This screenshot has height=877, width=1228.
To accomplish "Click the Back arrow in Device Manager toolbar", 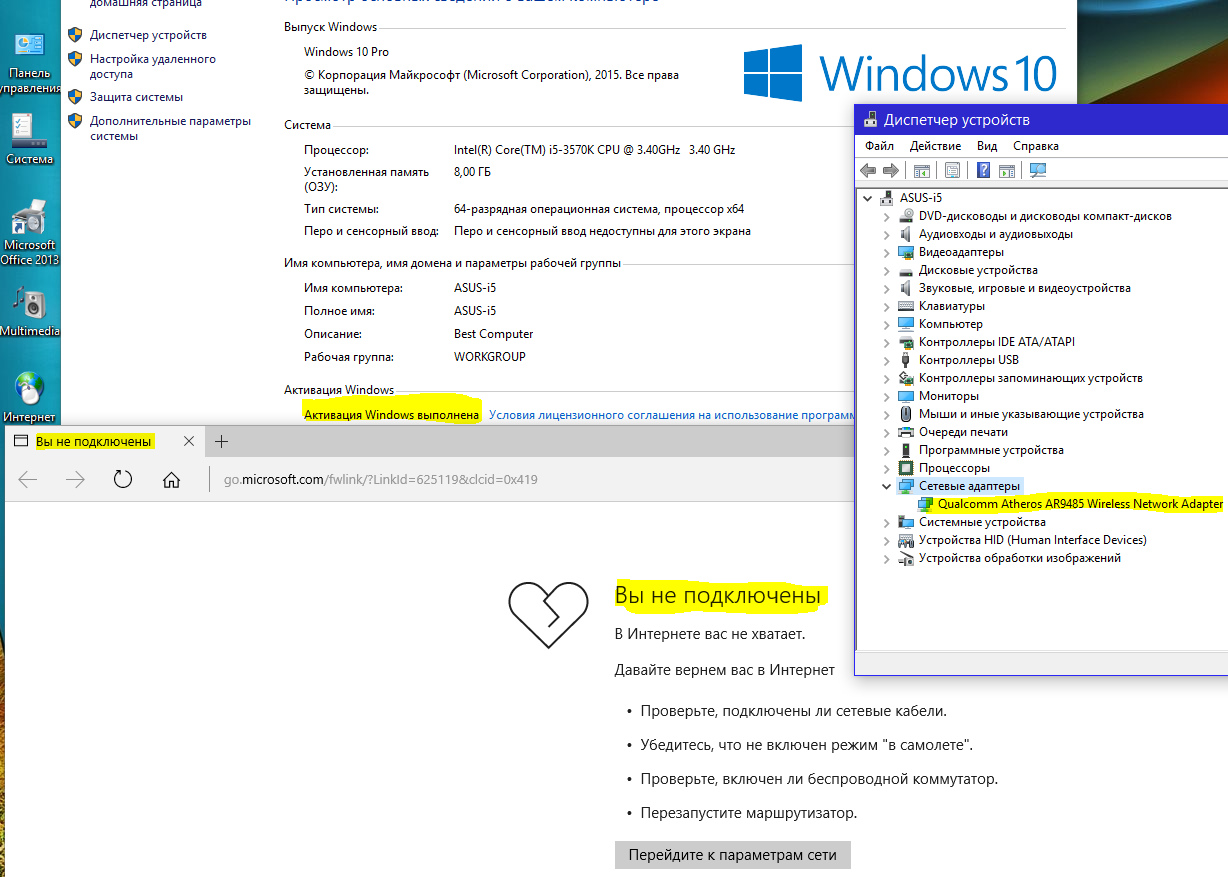I will pyautogui.click(x=869, y=171).
